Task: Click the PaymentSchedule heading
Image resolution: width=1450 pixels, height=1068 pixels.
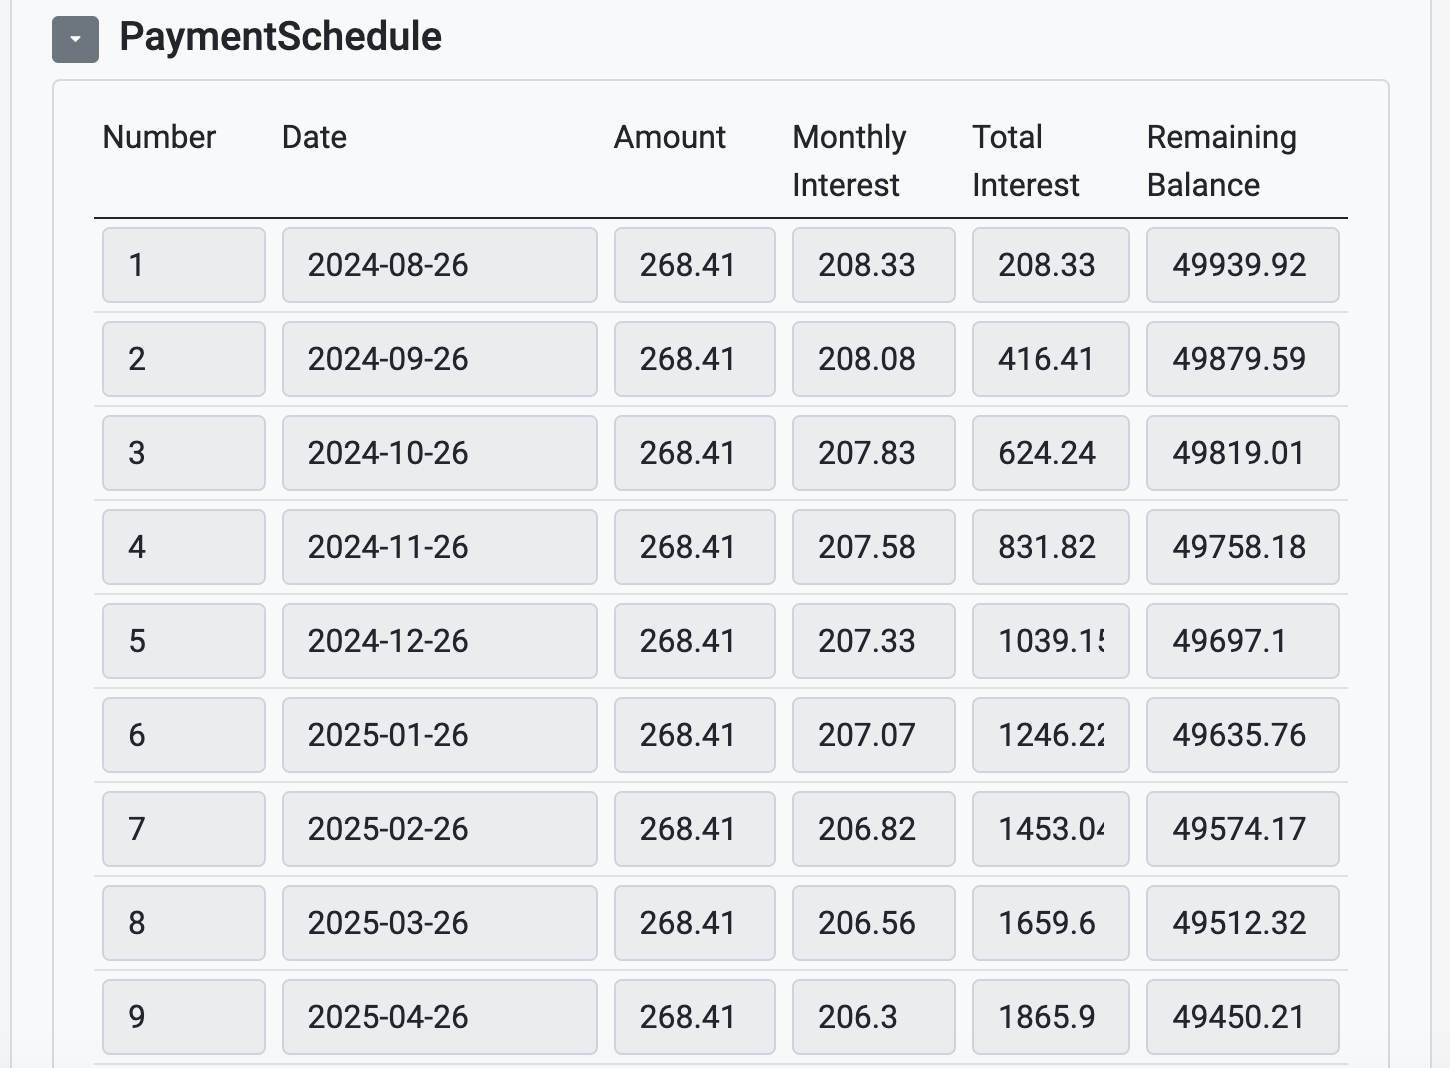Action: pos(280,36)
